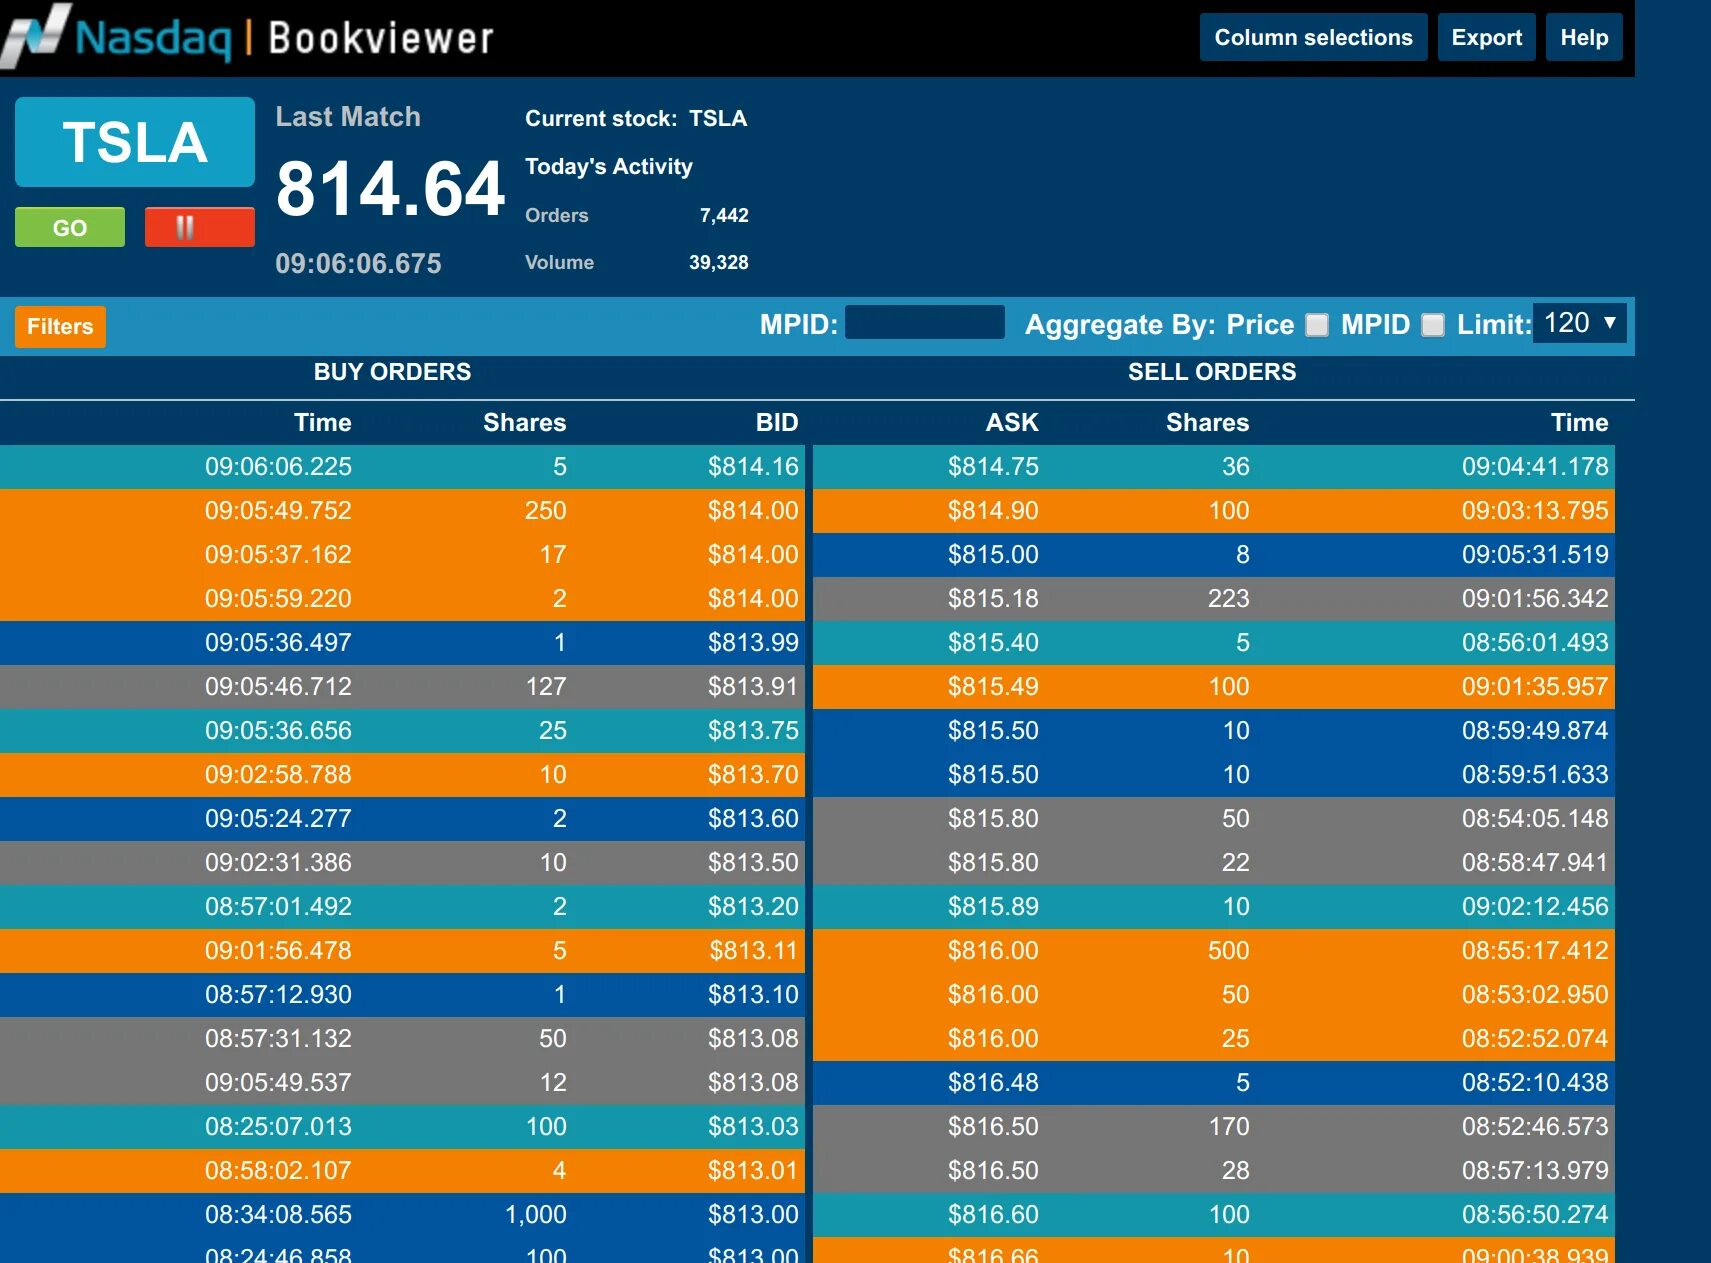
Task: Select the $813.03 bid cell
Action: tap(753, 1126)
